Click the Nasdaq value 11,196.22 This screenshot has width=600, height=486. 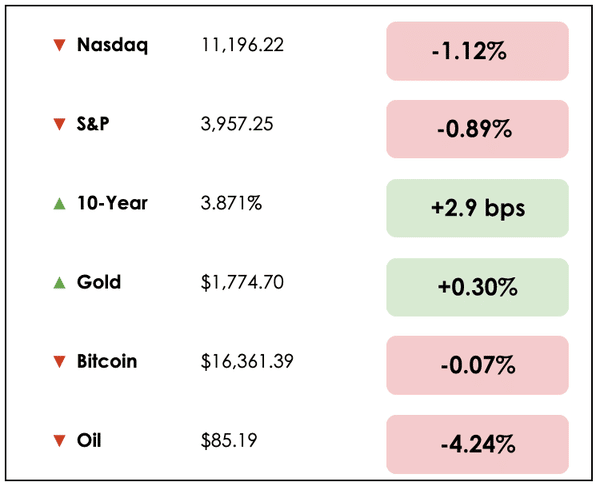(241, 46)
